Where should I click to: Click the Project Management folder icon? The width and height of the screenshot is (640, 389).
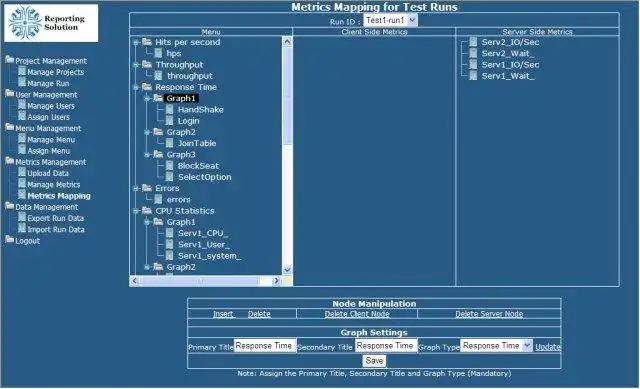pyautogui.click(x=10, y=60)
